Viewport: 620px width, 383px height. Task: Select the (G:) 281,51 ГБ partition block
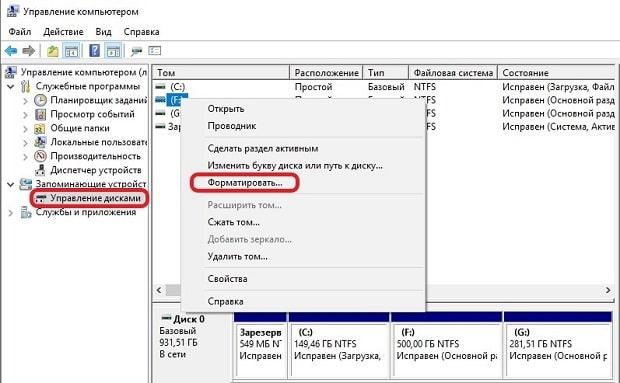click(558, 345)
